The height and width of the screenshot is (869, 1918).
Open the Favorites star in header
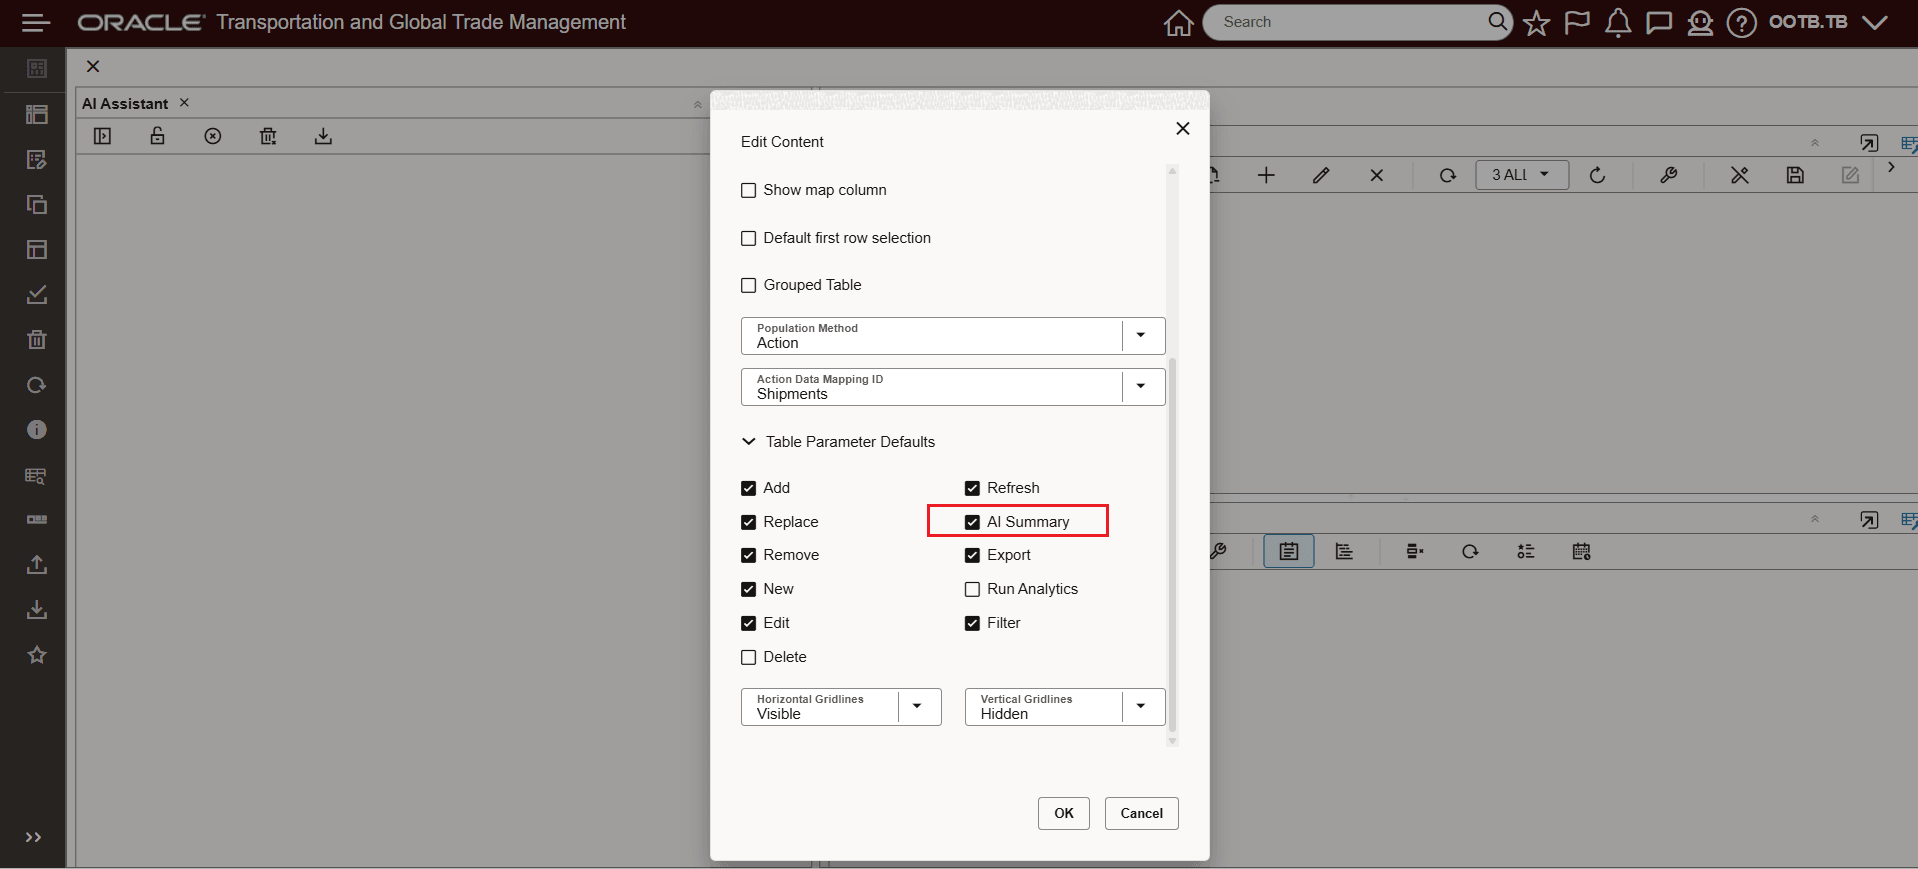(x=1536, y=22)
